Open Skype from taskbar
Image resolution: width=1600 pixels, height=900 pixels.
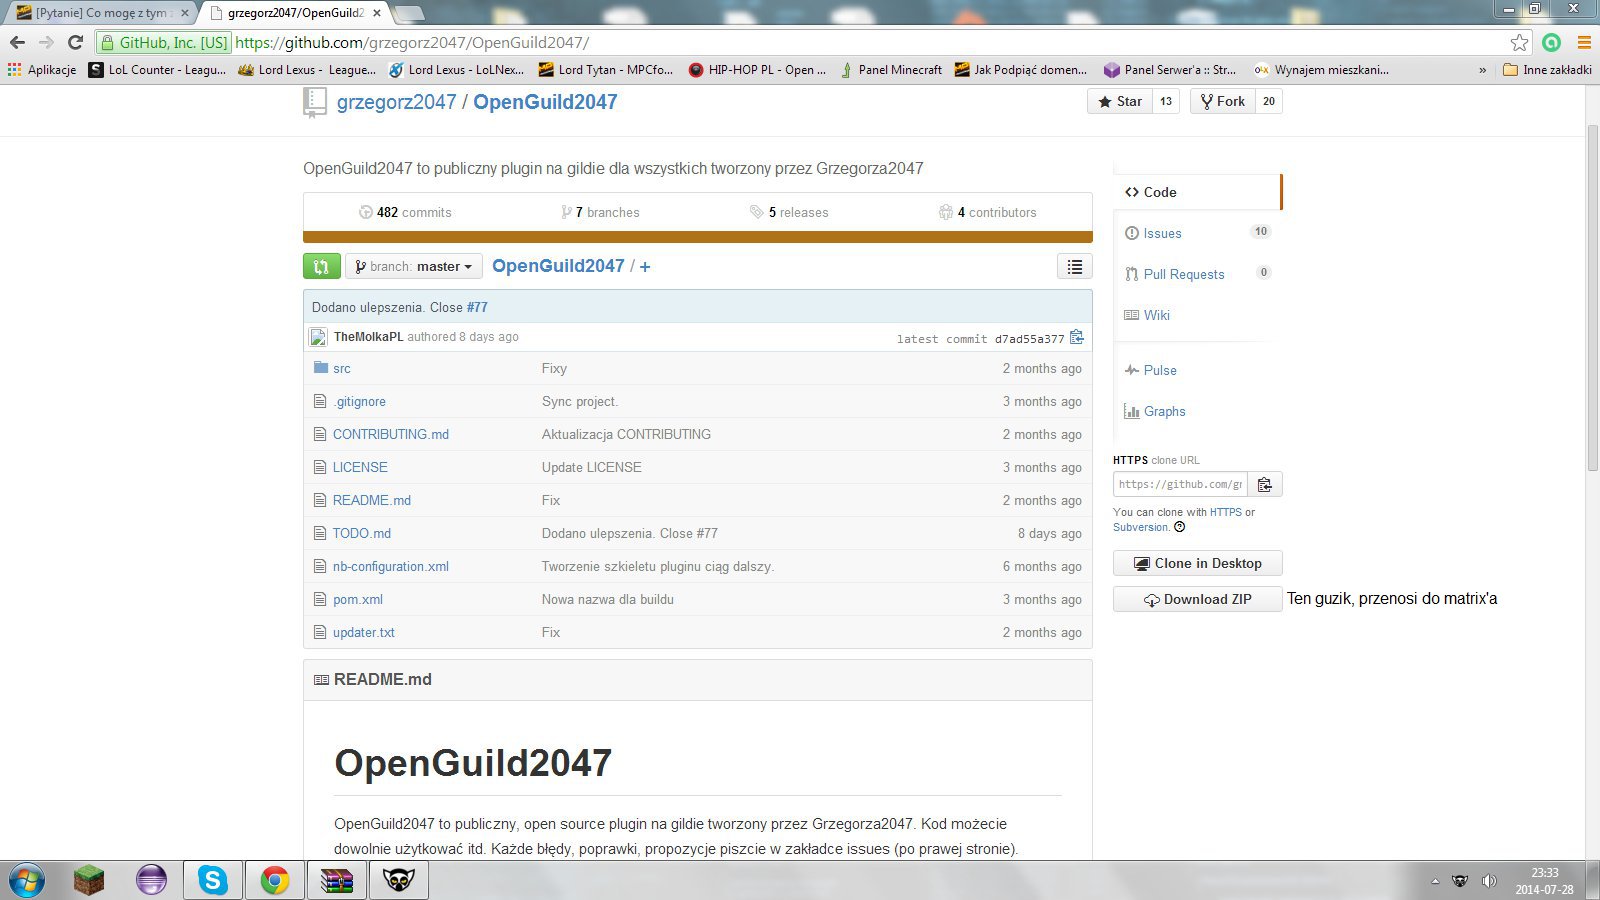[212, 880]
